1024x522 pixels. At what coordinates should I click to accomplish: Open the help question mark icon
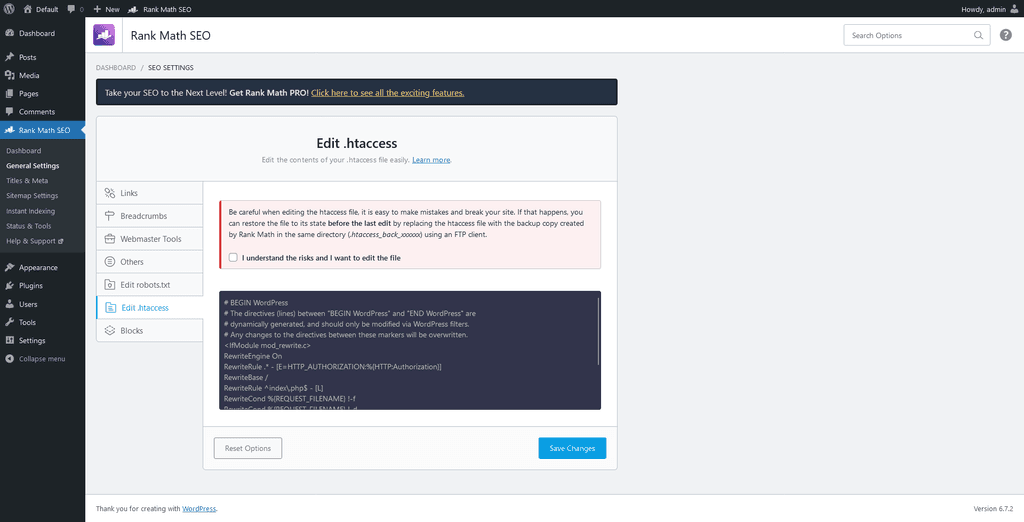(1006, 35)
